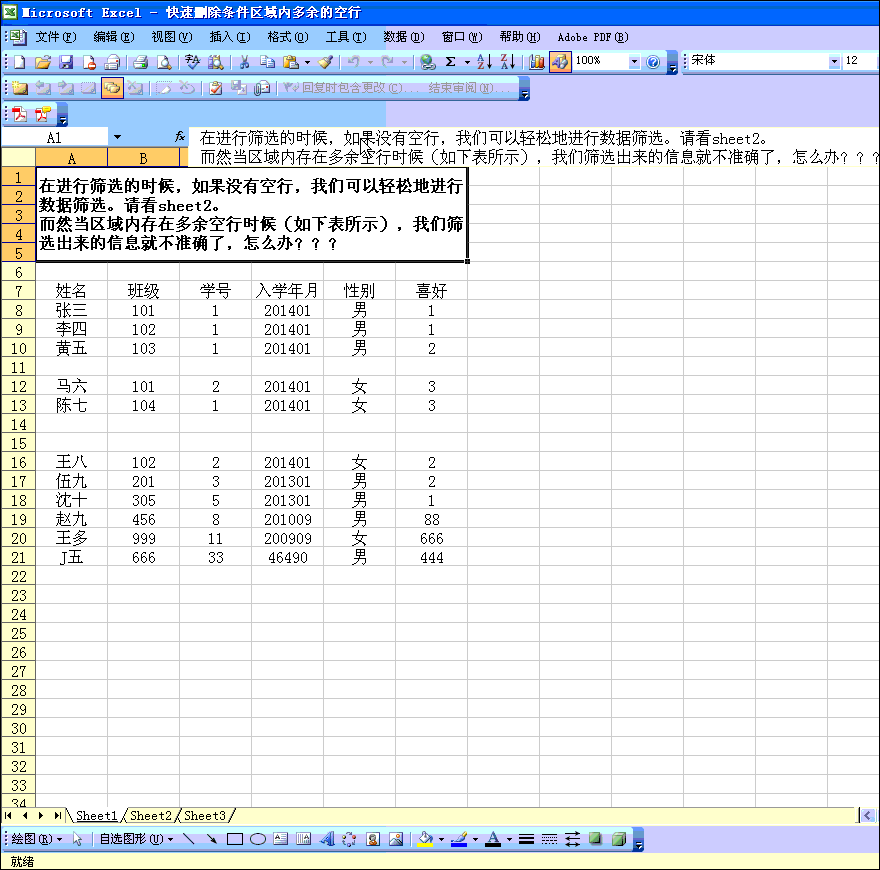Open the 数据 (Data) menu
This screenshot has height=870, width=880.
click(403, 37)
